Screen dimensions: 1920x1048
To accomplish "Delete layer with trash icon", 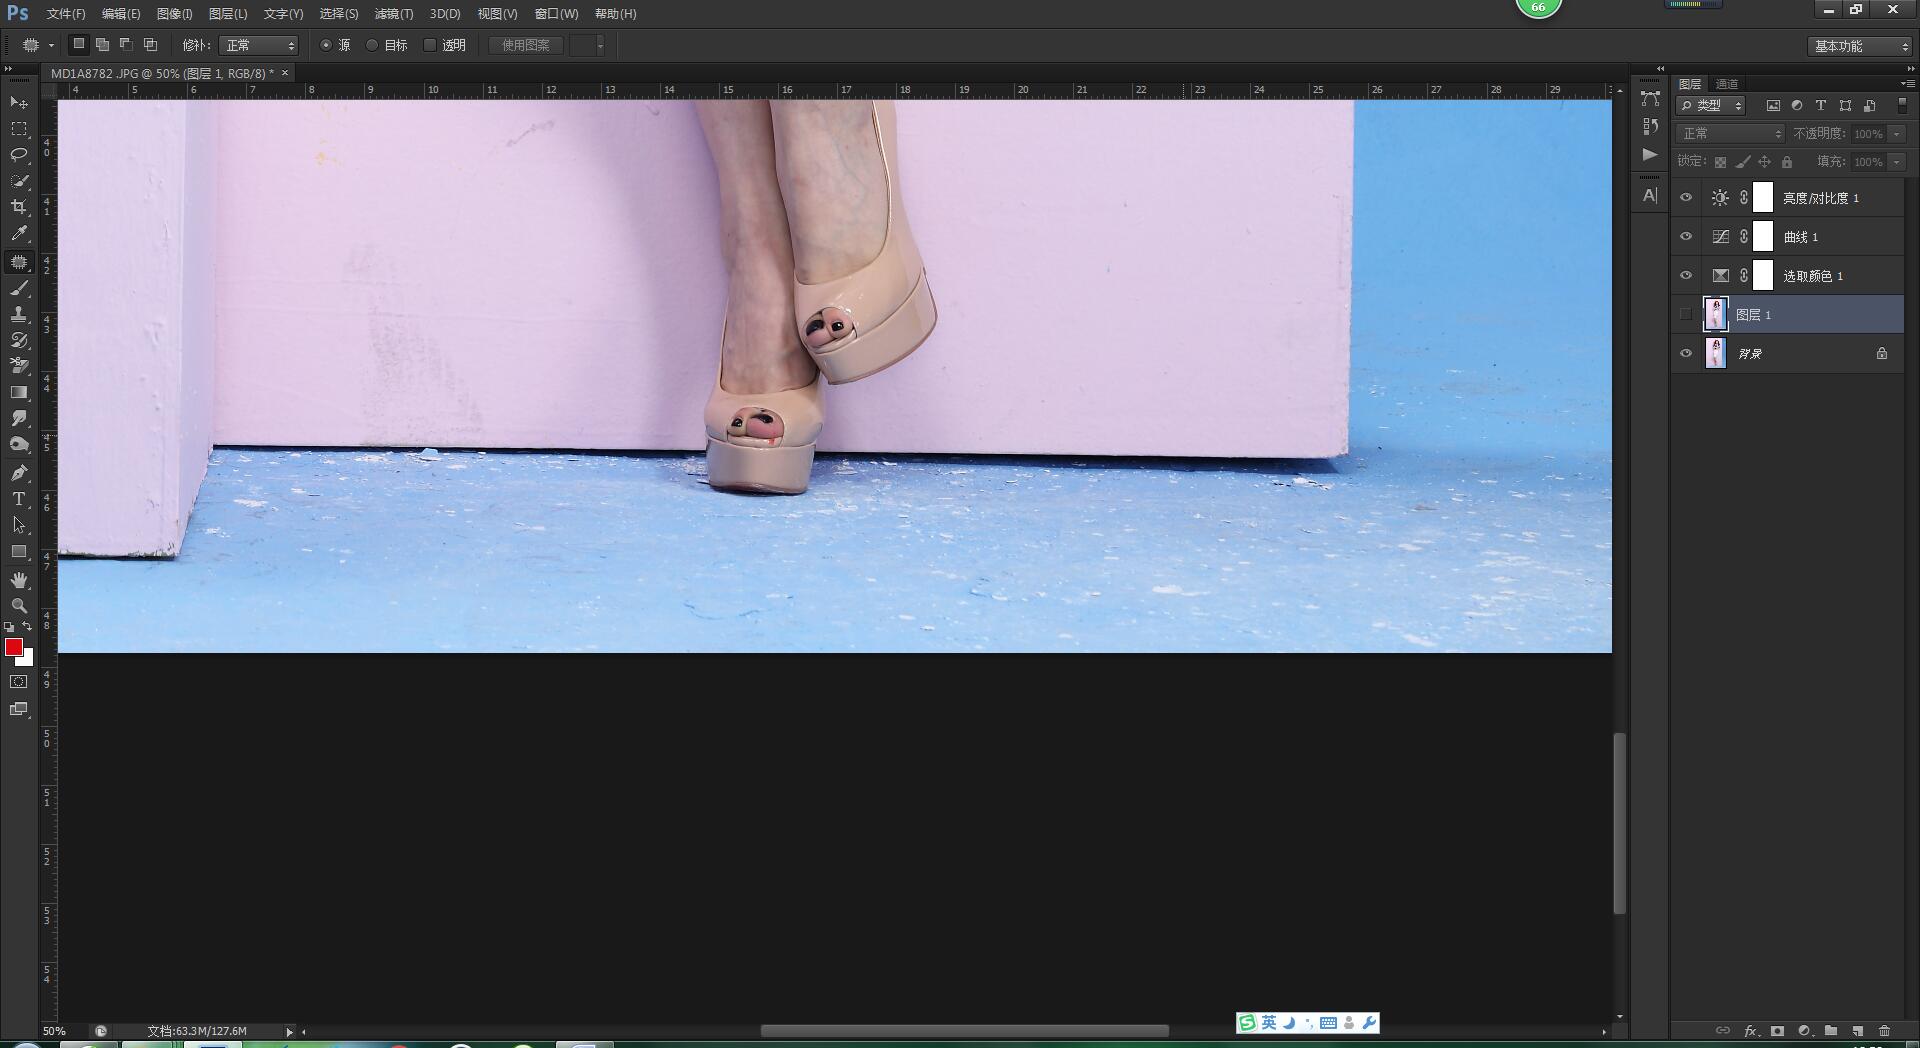I will click(x=1884, y=1030).
